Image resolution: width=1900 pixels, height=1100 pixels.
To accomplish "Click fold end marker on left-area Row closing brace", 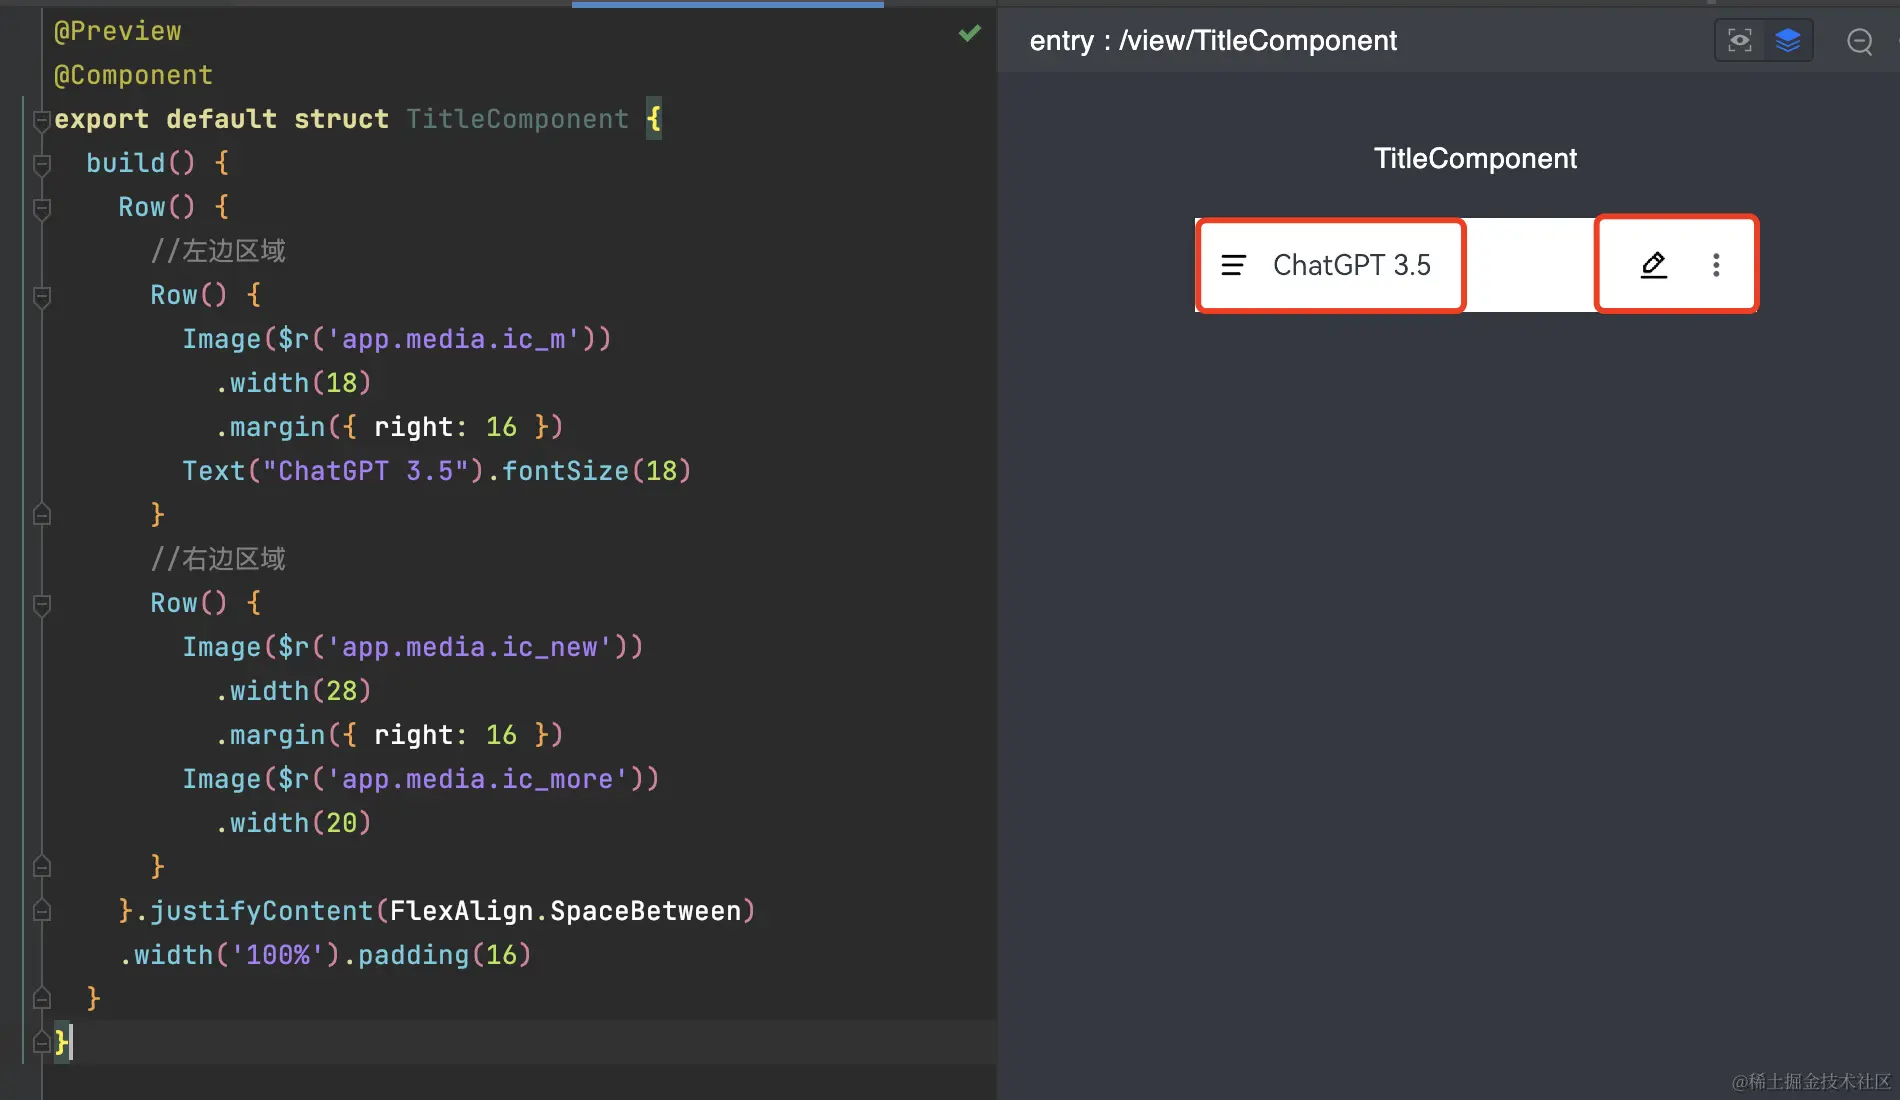I will (x=42, y=515).
